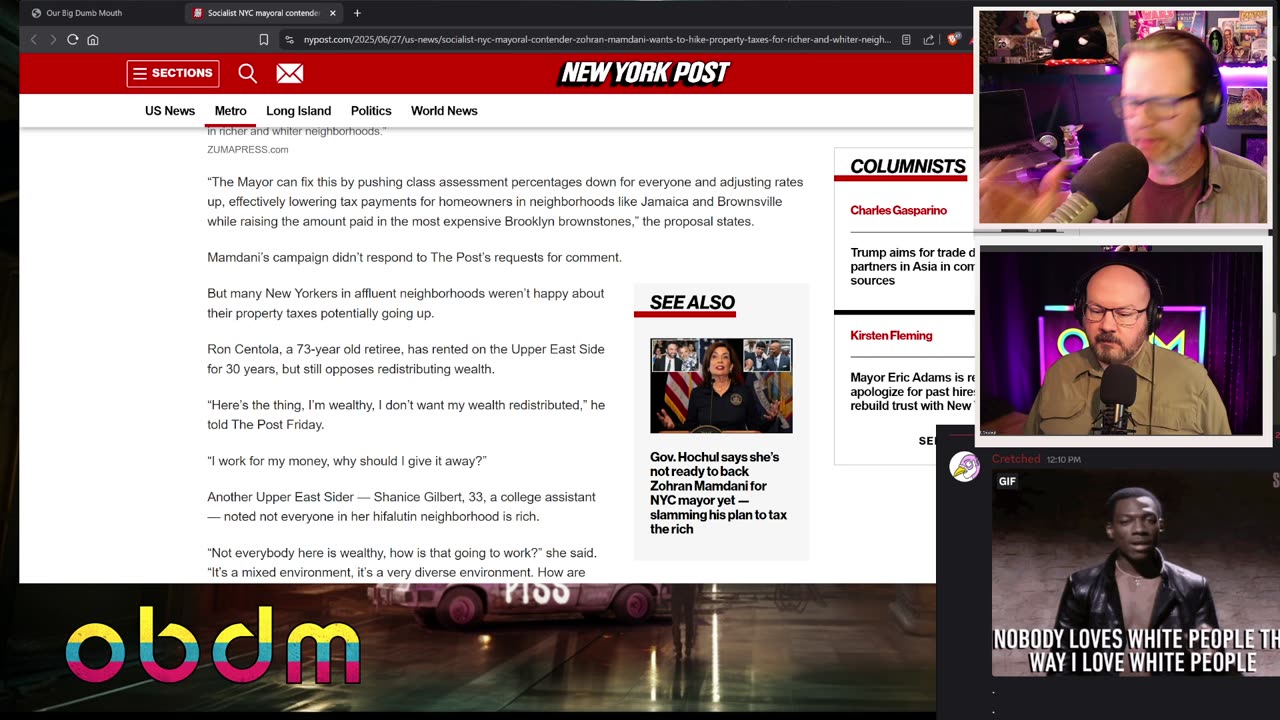The width and height of the screenshot is (1280, 720).
Task: Open Kirsten Fleming columnist link
Action: (x=891, y=335)
